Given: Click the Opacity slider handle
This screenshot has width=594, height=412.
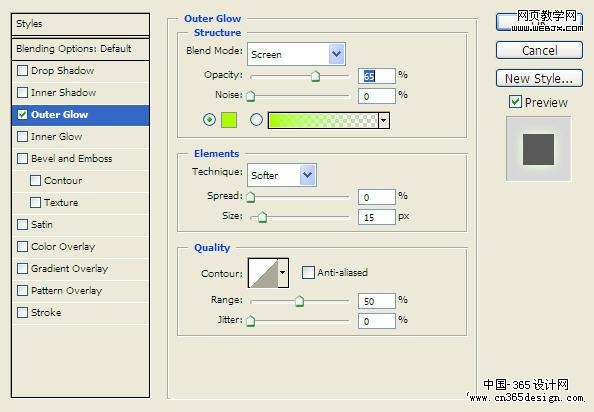Looking at the screenshot, I should coord(315,76).
